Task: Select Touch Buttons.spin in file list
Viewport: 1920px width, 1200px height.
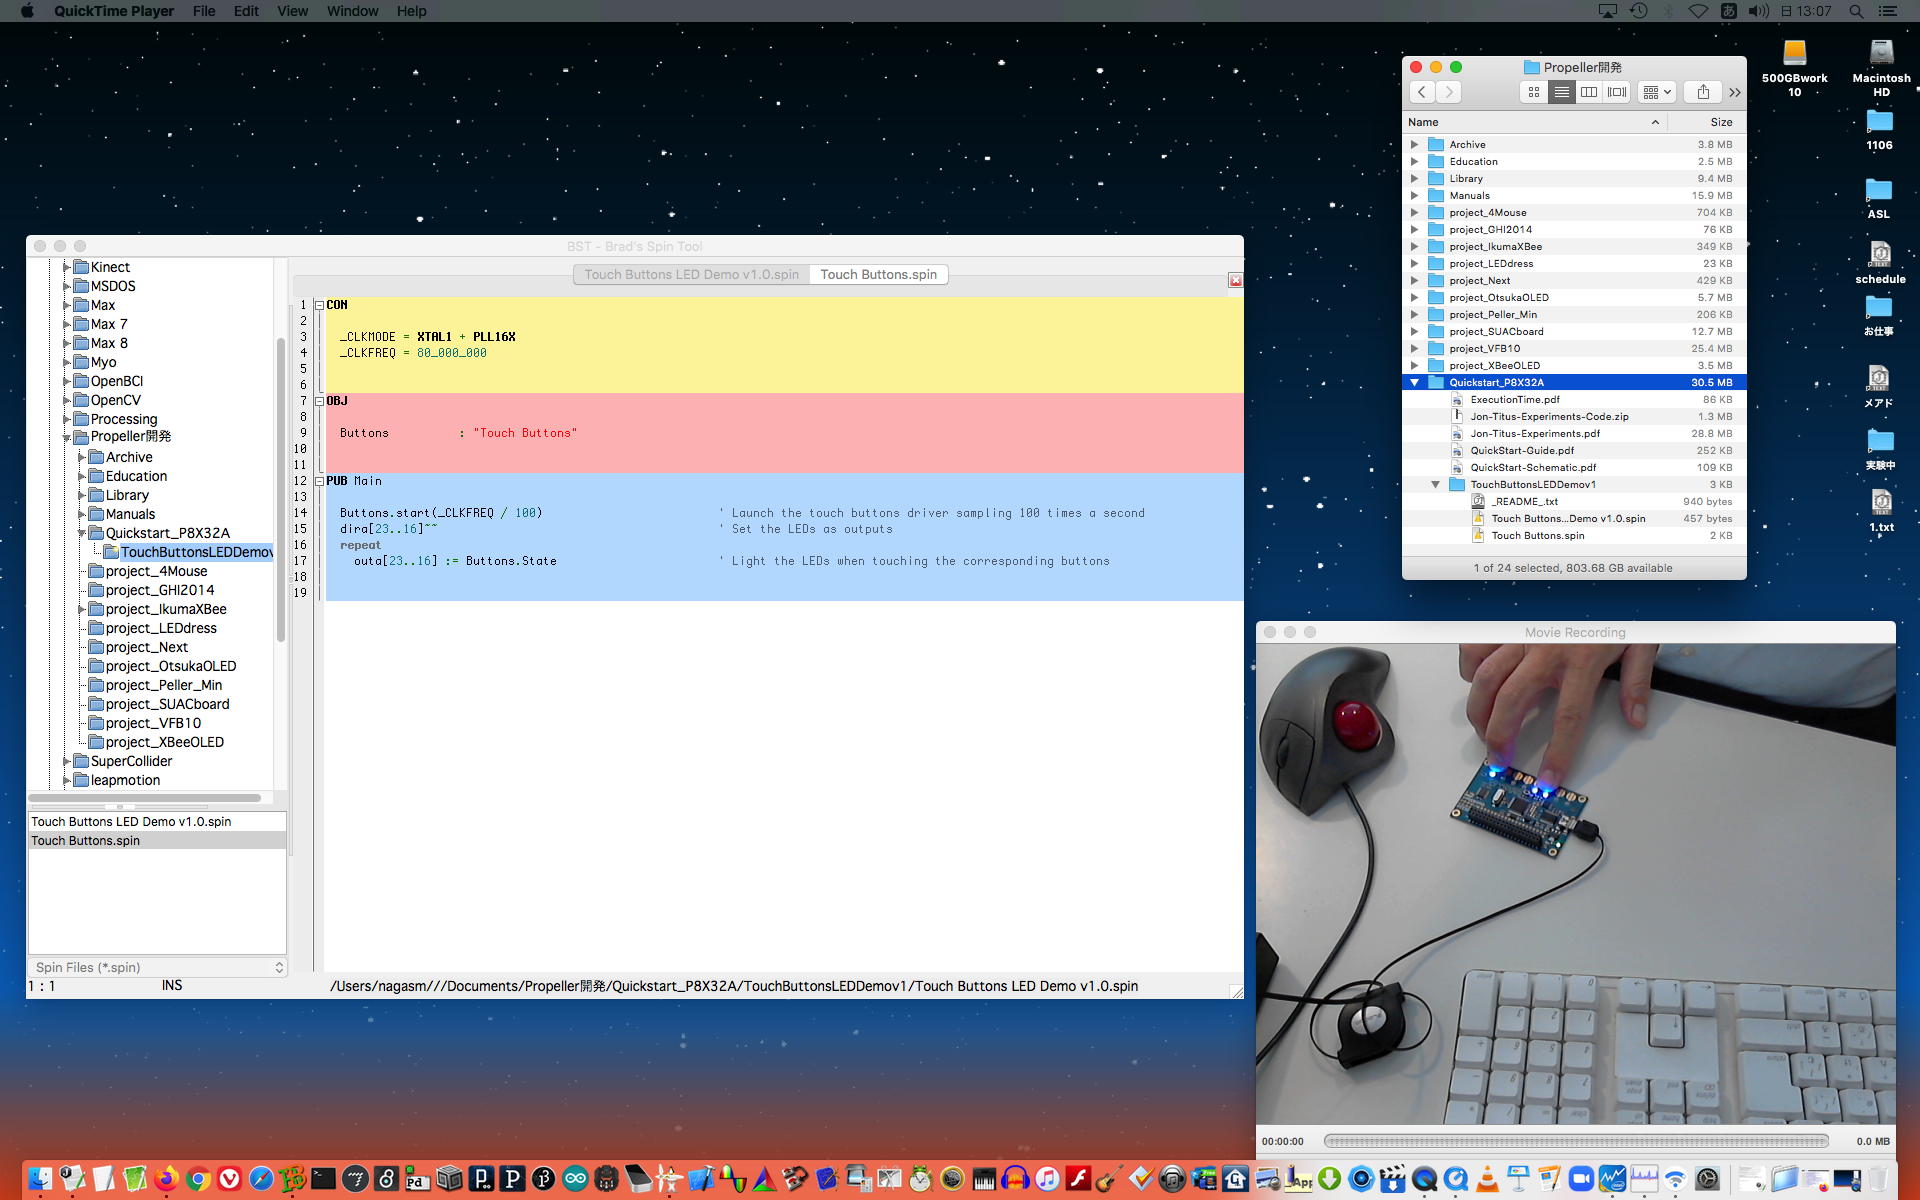Action: coord(86,840)
